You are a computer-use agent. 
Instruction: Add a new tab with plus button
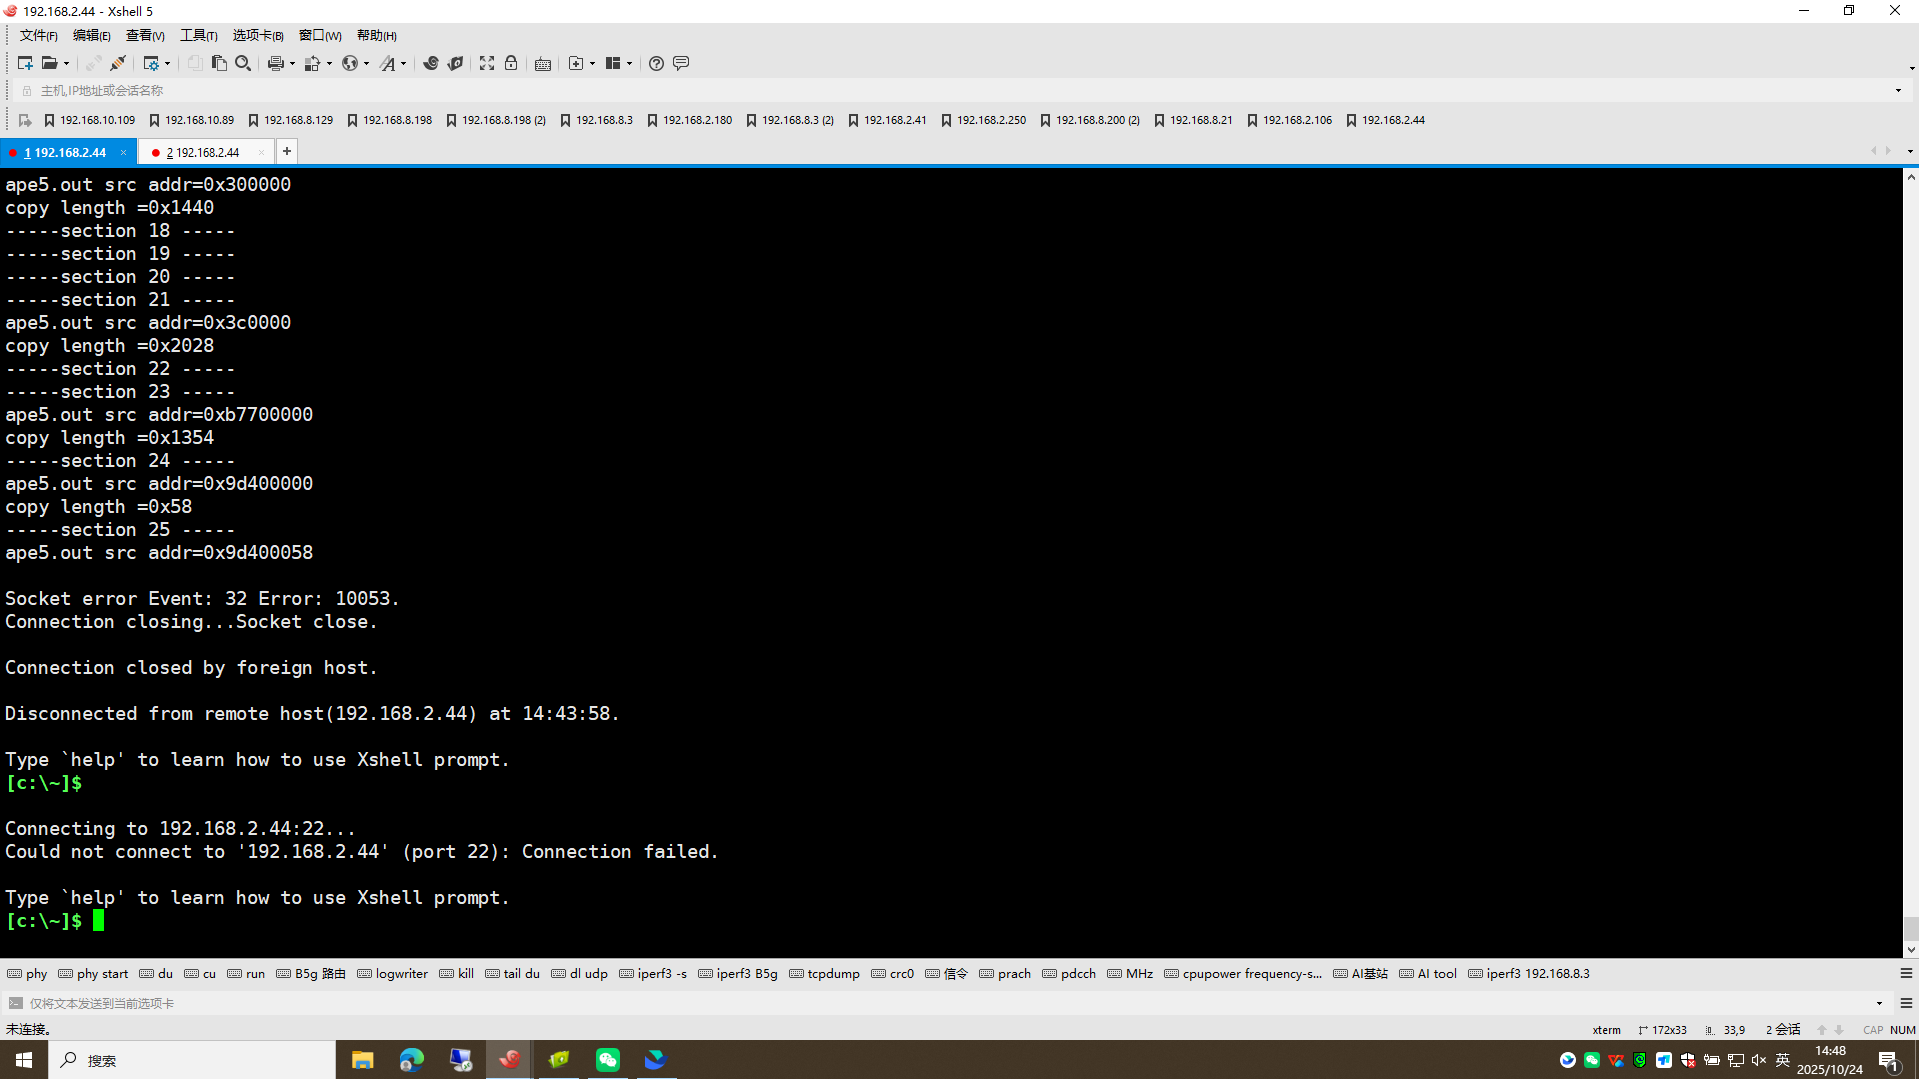(287, 151)
